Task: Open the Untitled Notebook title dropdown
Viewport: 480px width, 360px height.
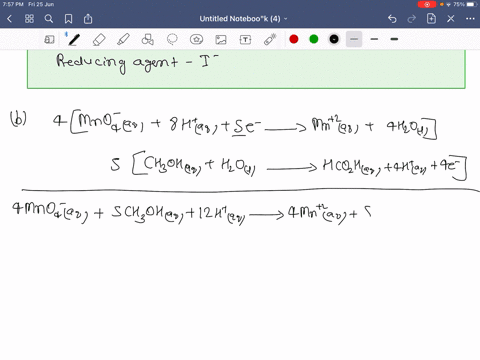Action: click(x=243, y=19)
